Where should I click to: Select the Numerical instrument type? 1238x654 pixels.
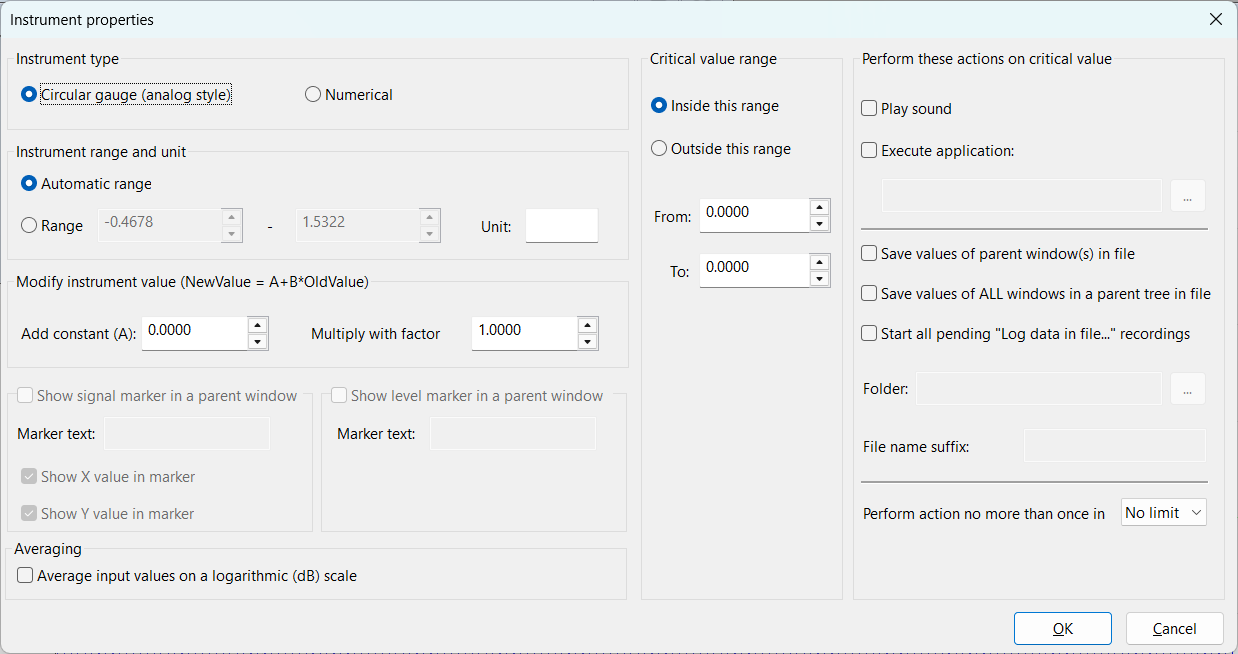tap(313, 95)
